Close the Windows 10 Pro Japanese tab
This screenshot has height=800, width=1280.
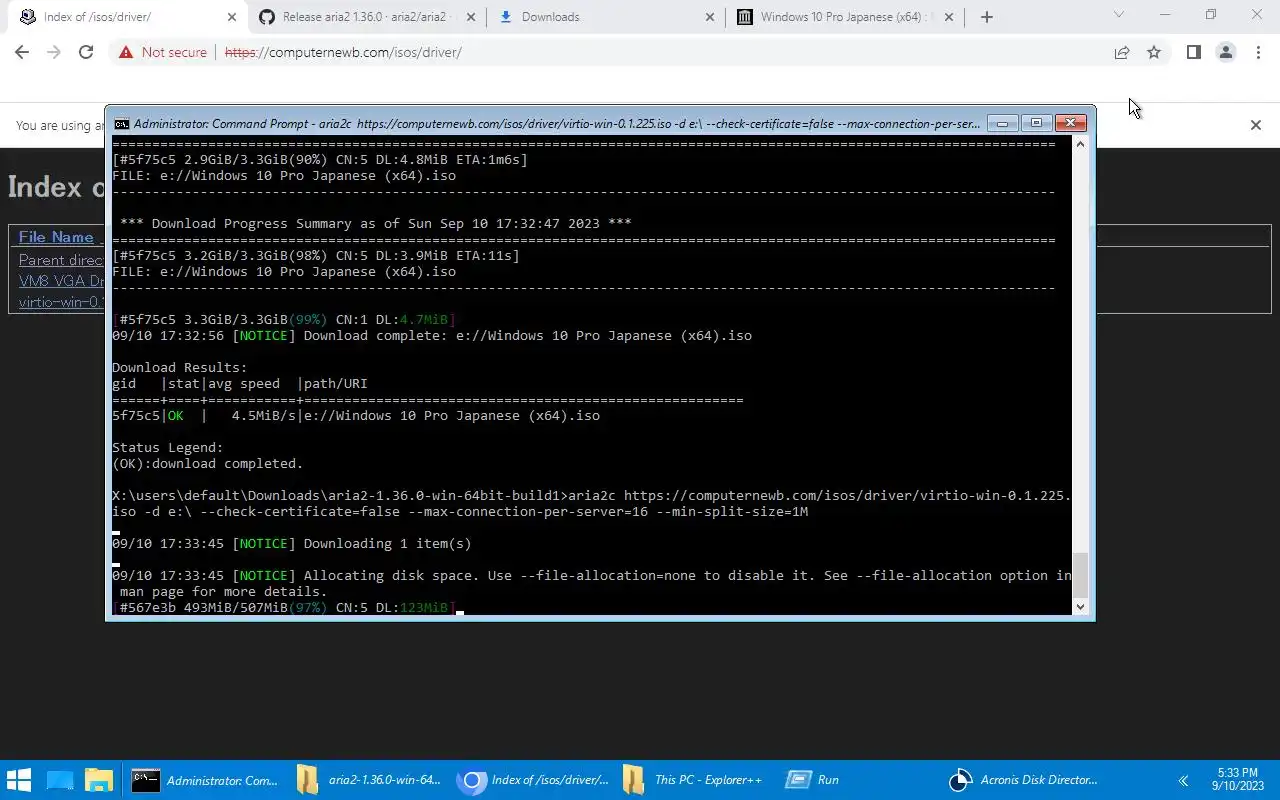pos(949,17)
